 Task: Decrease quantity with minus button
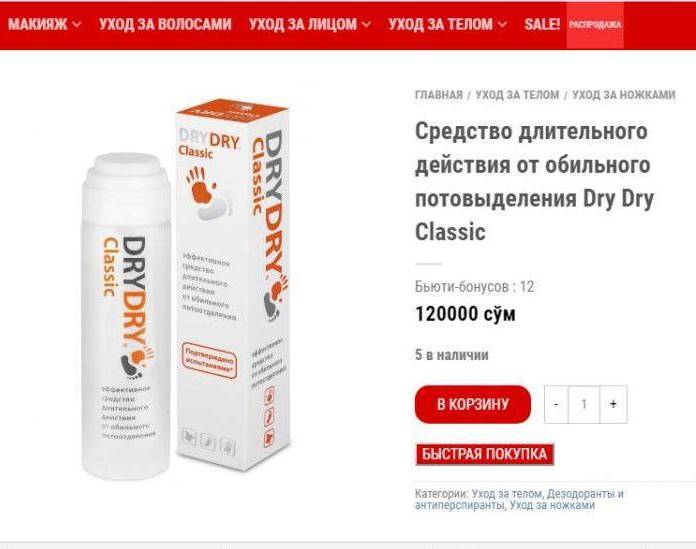pos(556,404)
